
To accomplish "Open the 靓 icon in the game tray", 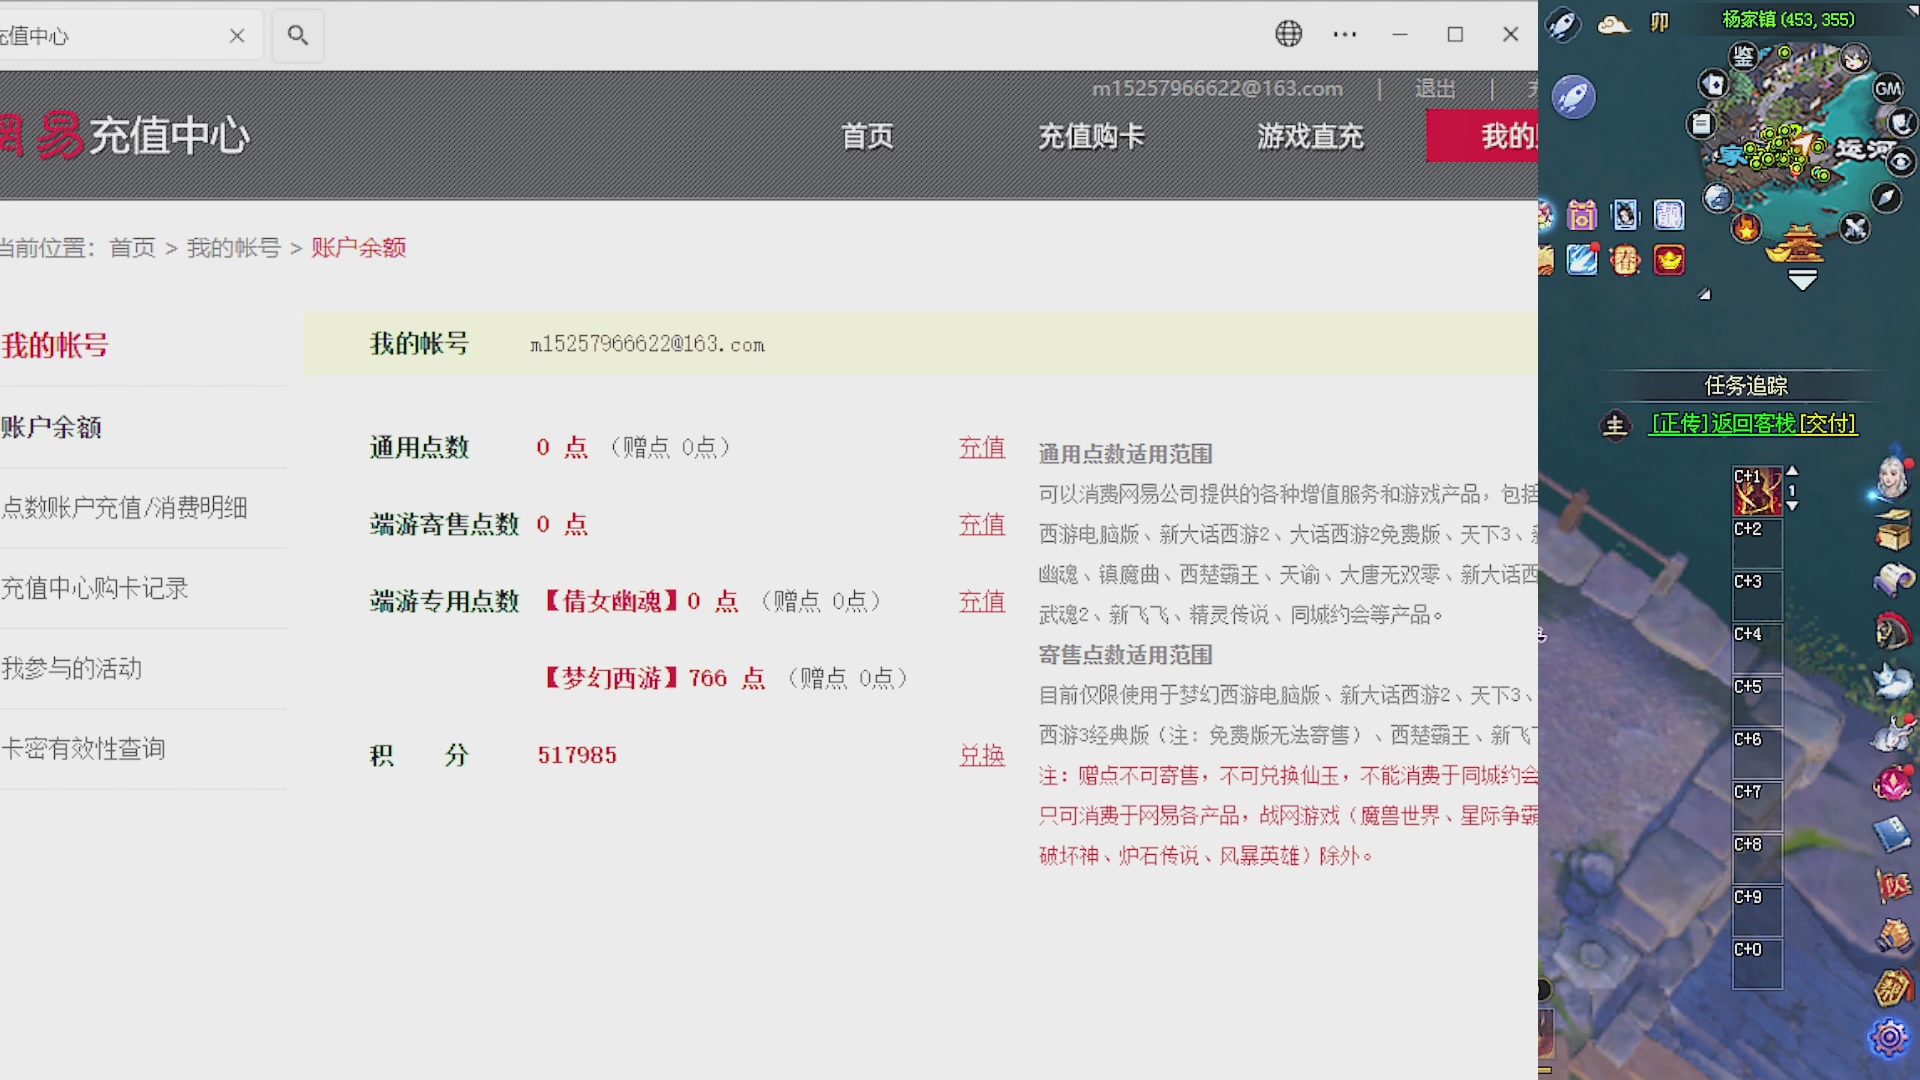I will (x=1669, y=215).
